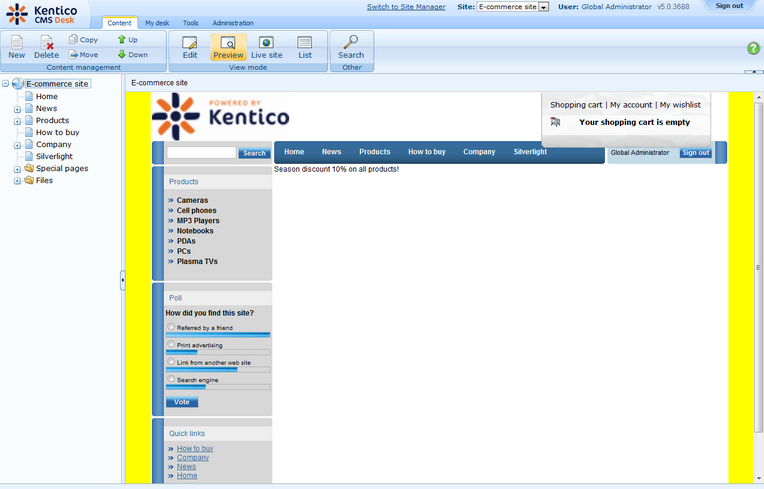Expand the Products tree node

tap(17, 121)
